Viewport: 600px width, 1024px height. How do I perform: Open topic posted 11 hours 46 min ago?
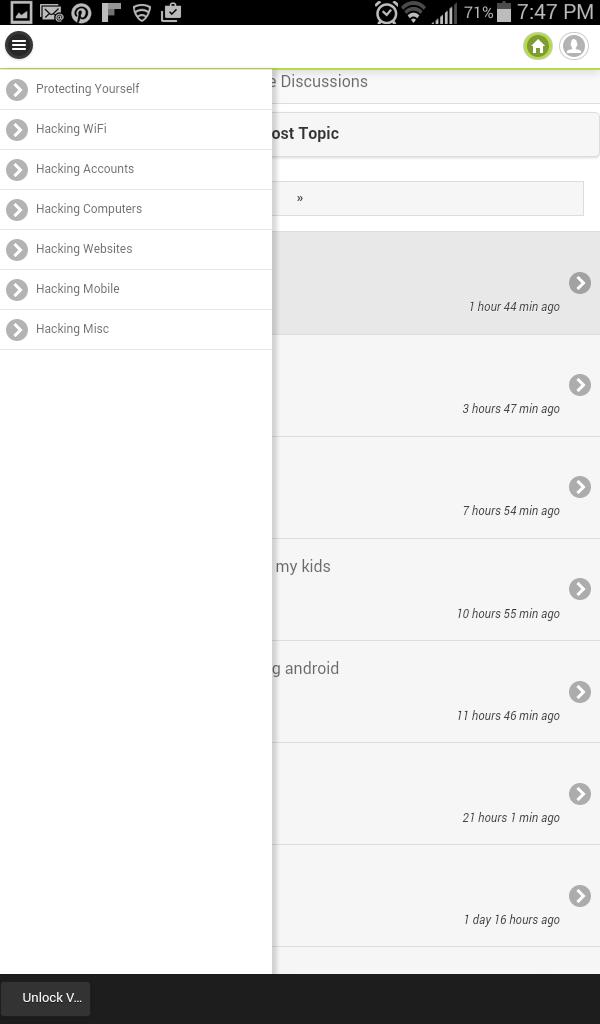[580, 692]
